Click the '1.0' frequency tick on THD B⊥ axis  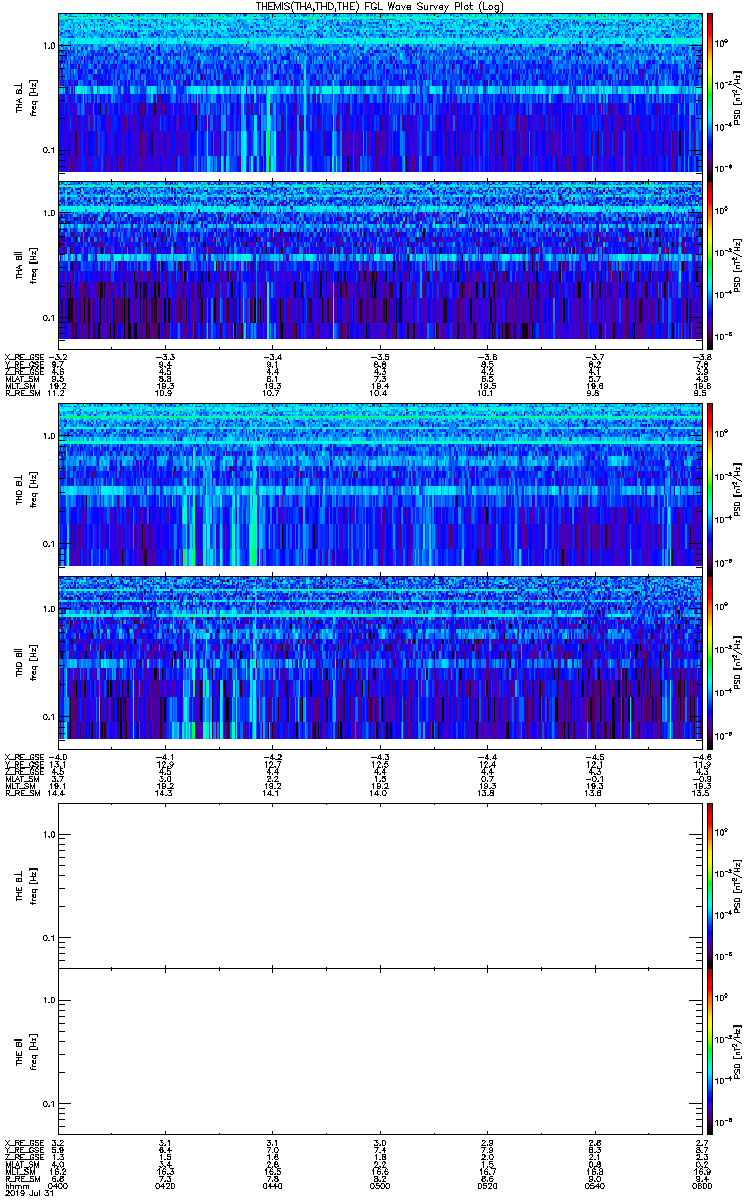point(48,437)
